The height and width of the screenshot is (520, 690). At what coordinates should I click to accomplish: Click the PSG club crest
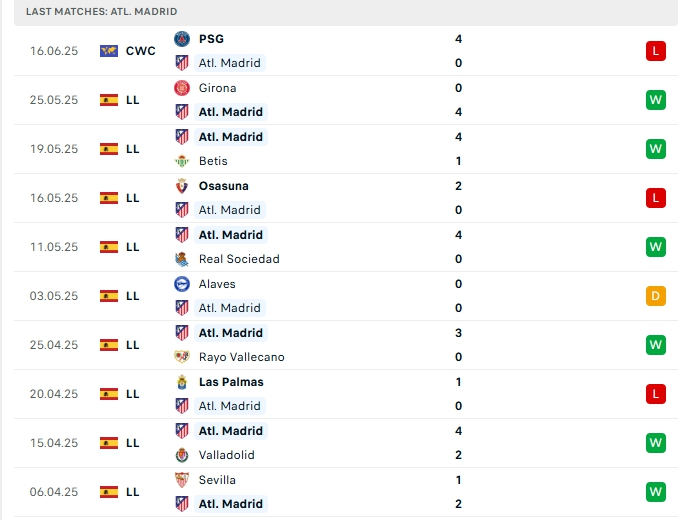coord(182,39)
